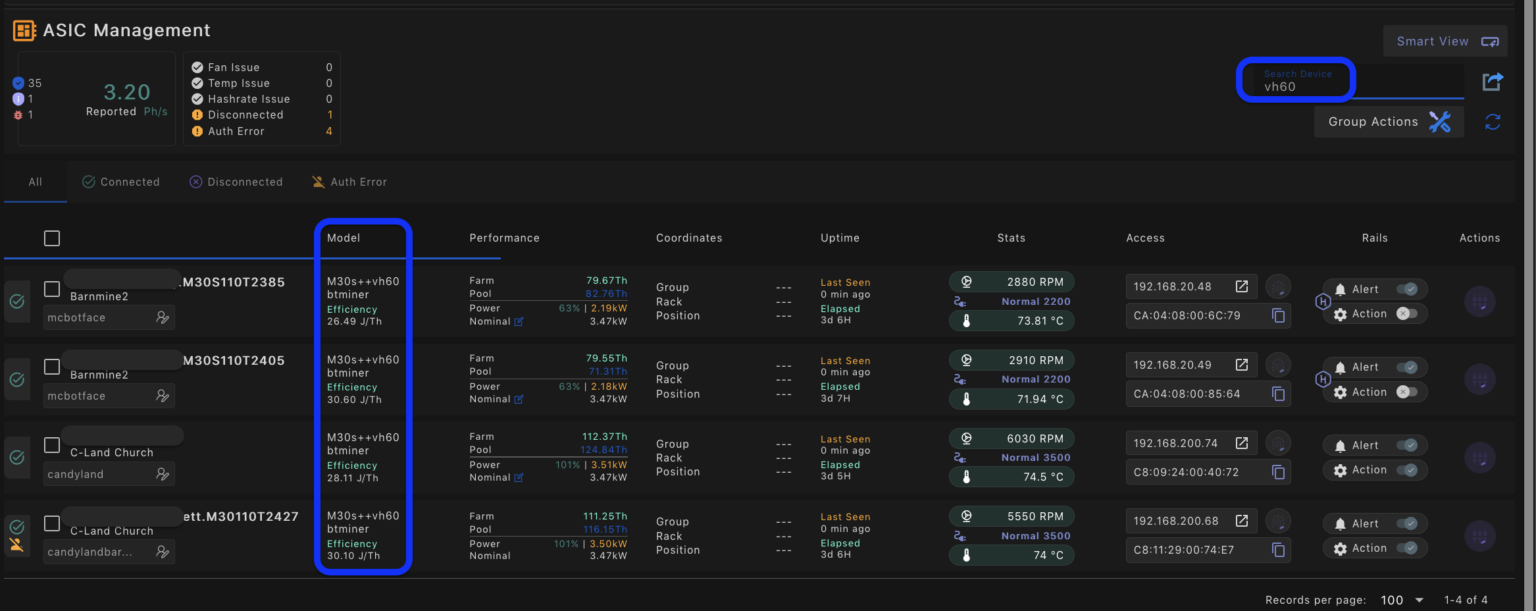This screenshot has width=1536, height=611.
Task: Switch to the Auth Error tab
Action: (x=349, y=182)
